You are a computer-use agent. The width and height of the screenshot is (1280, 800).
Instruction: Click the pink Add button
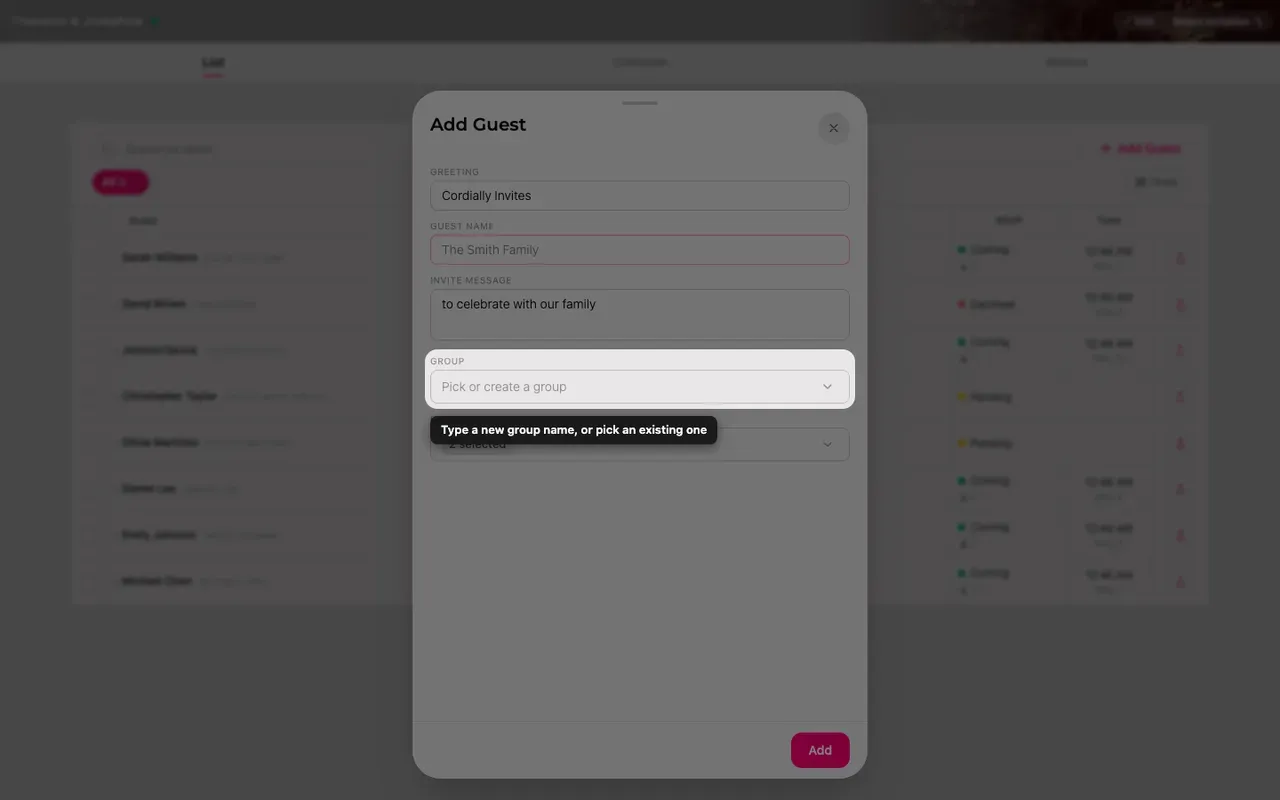tap(820, 750)
